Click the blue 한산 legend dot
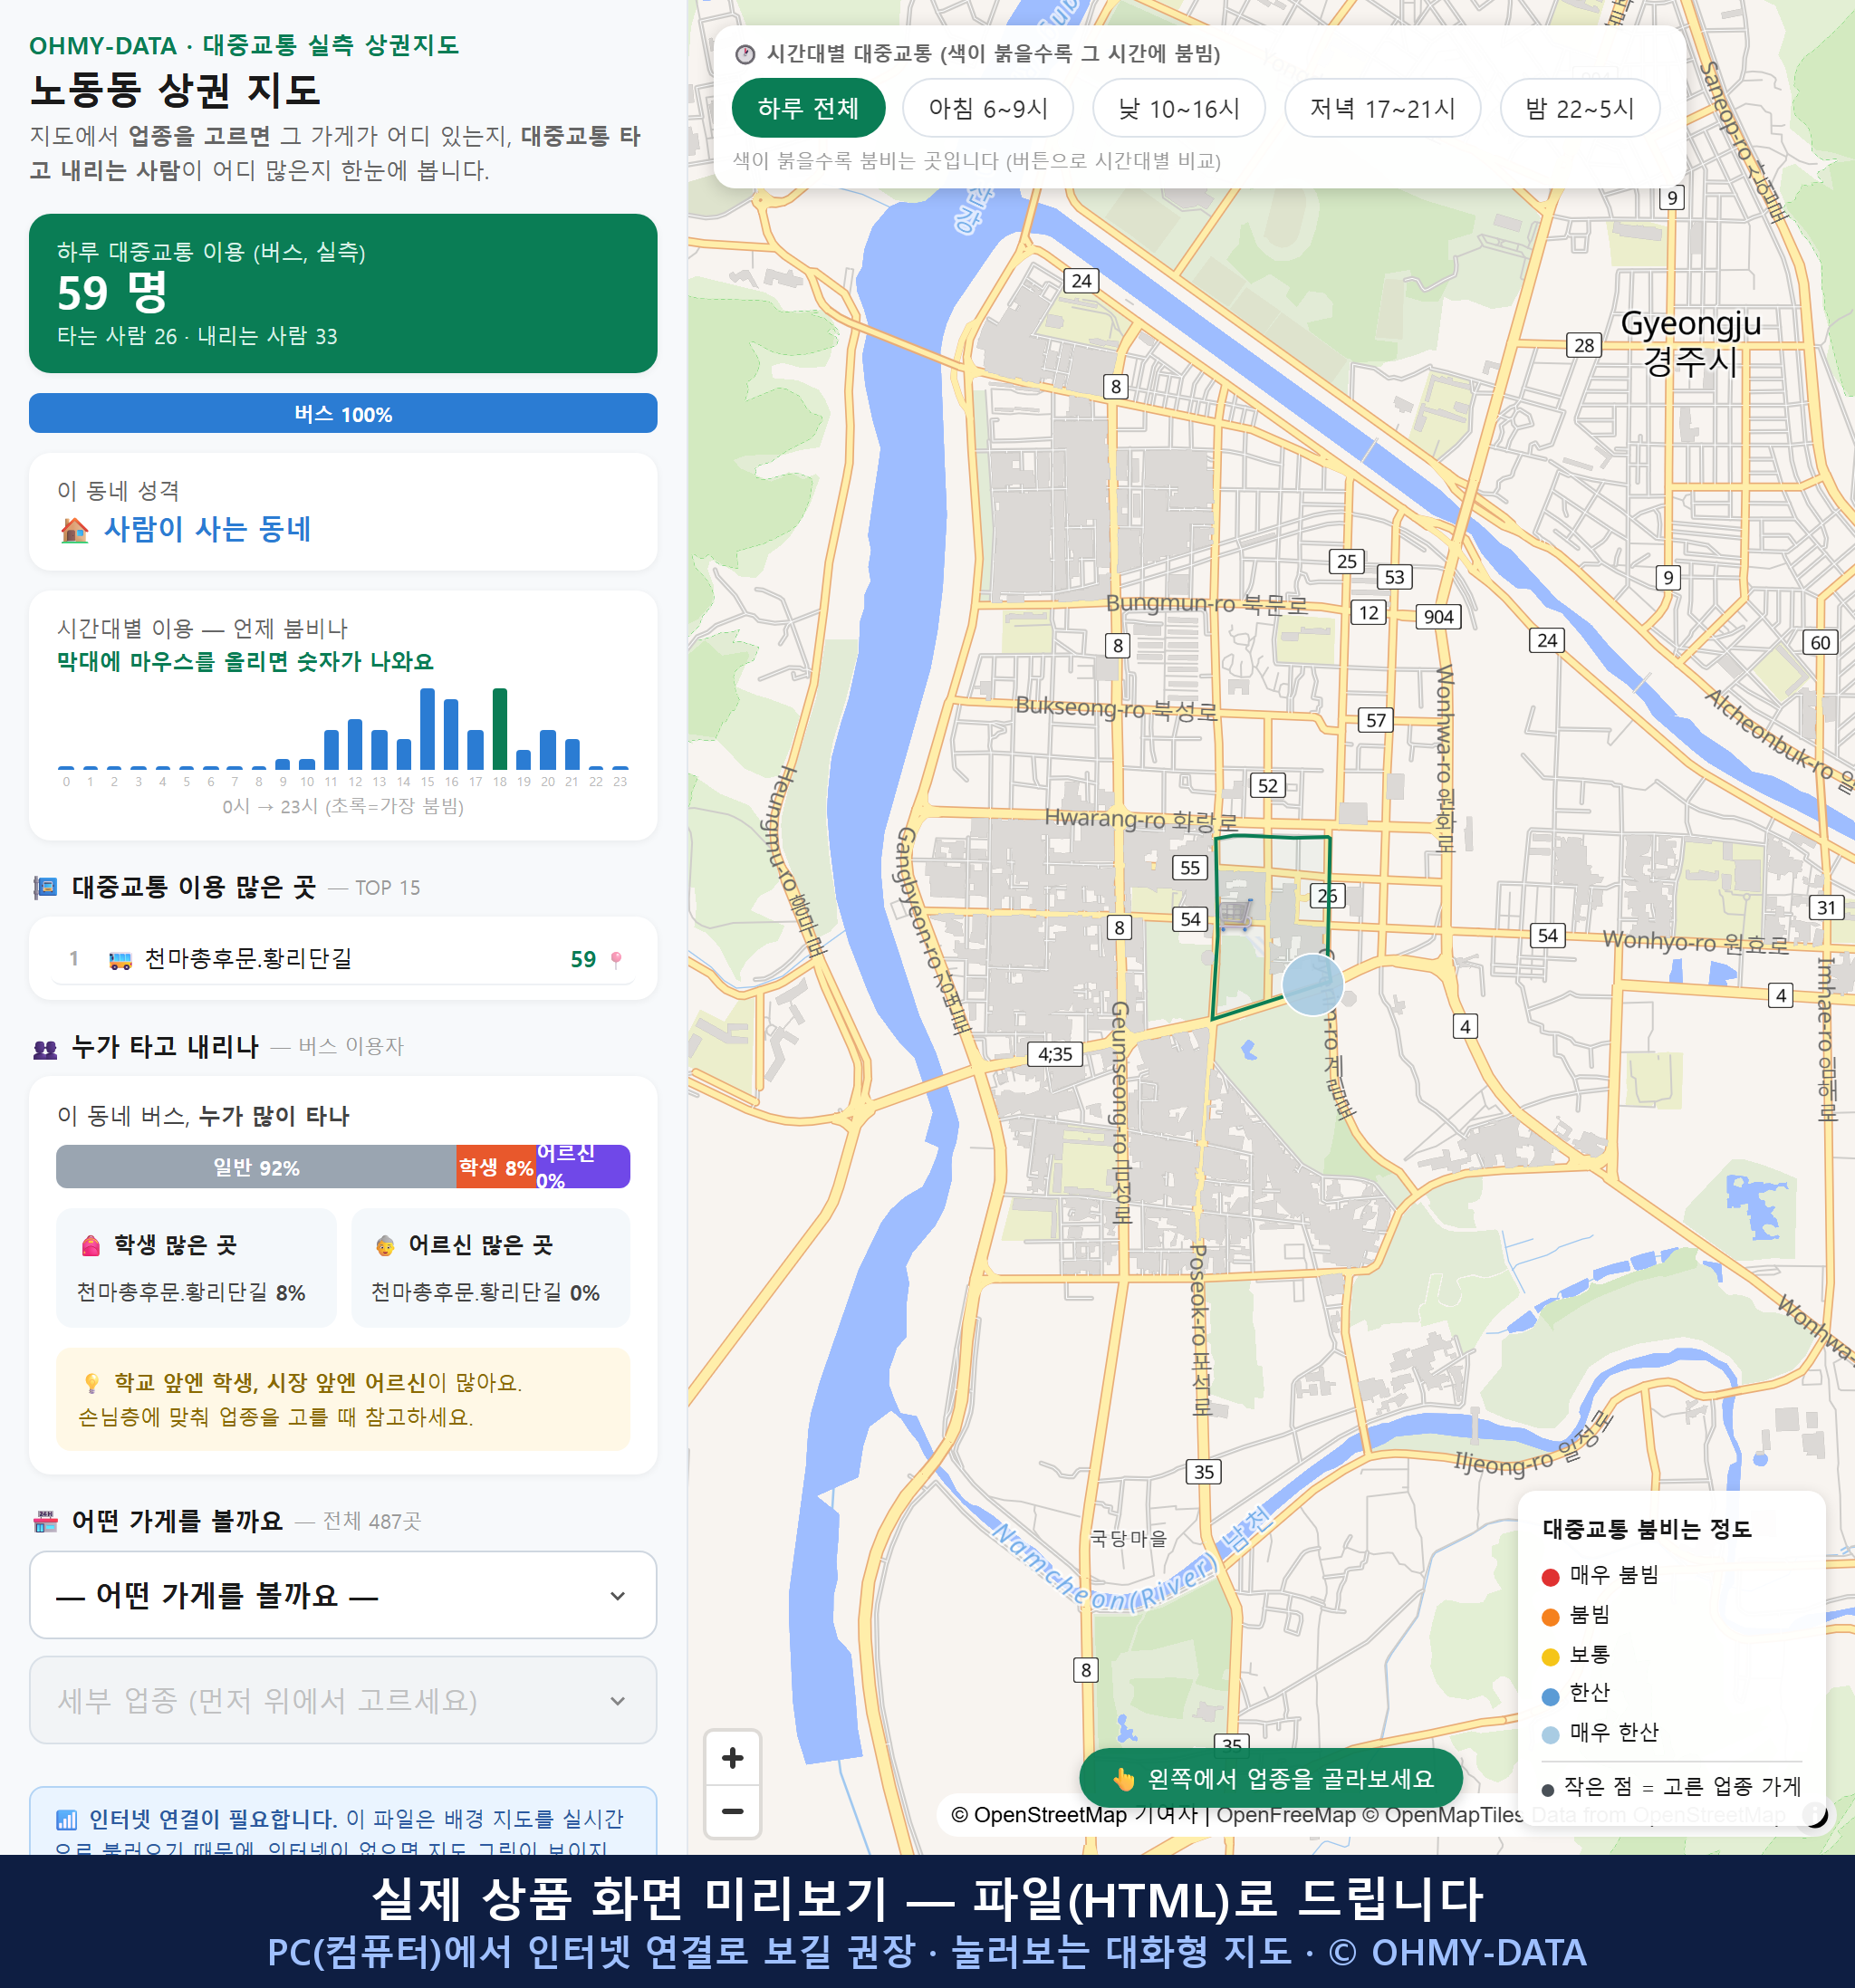 [1550, 1696]
